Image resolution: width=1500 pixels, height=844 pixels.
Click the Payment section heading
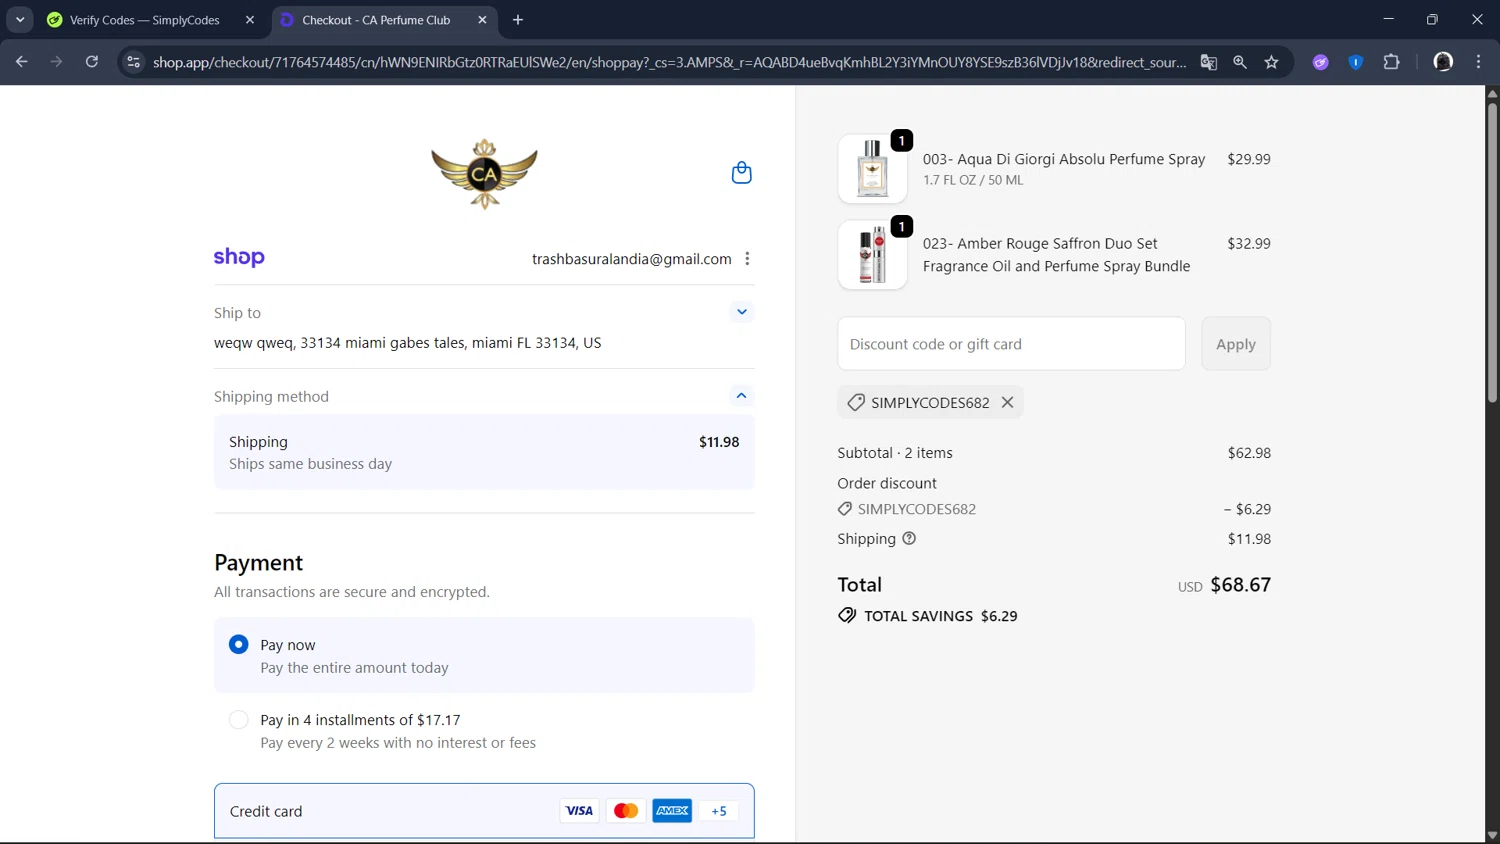pos(258,563)
